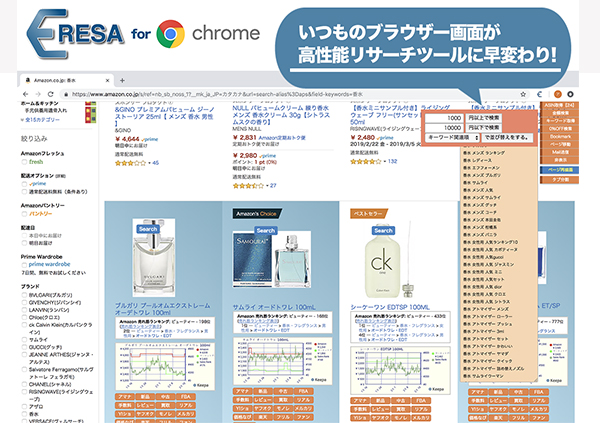The height and width of the screenshot is (423, 600).
Task: Click the タブ分割 sidebar button
Action: click(559, 180)
